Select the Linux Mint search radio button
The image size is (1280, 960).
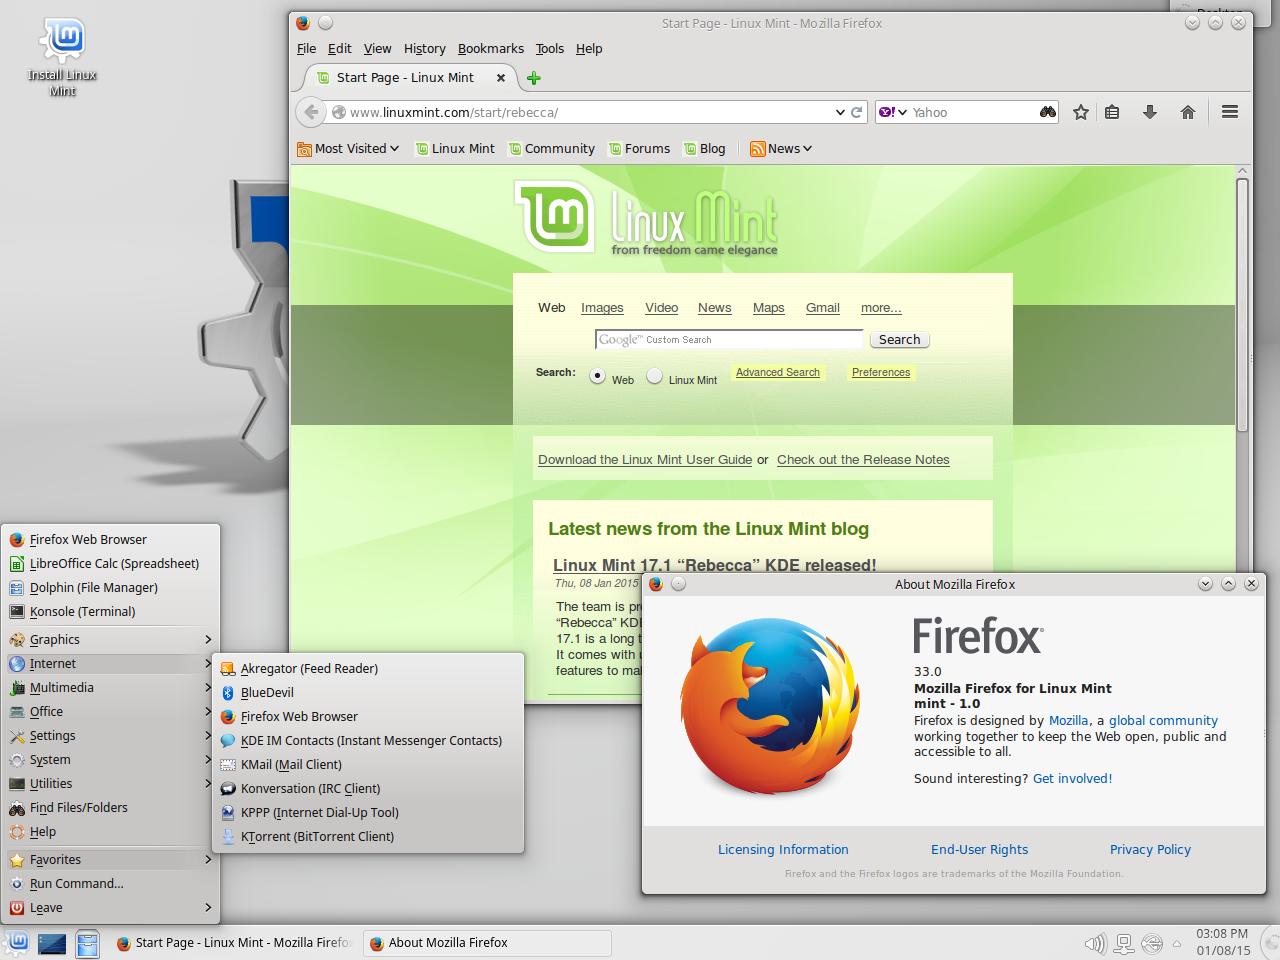tap(654, 377)
